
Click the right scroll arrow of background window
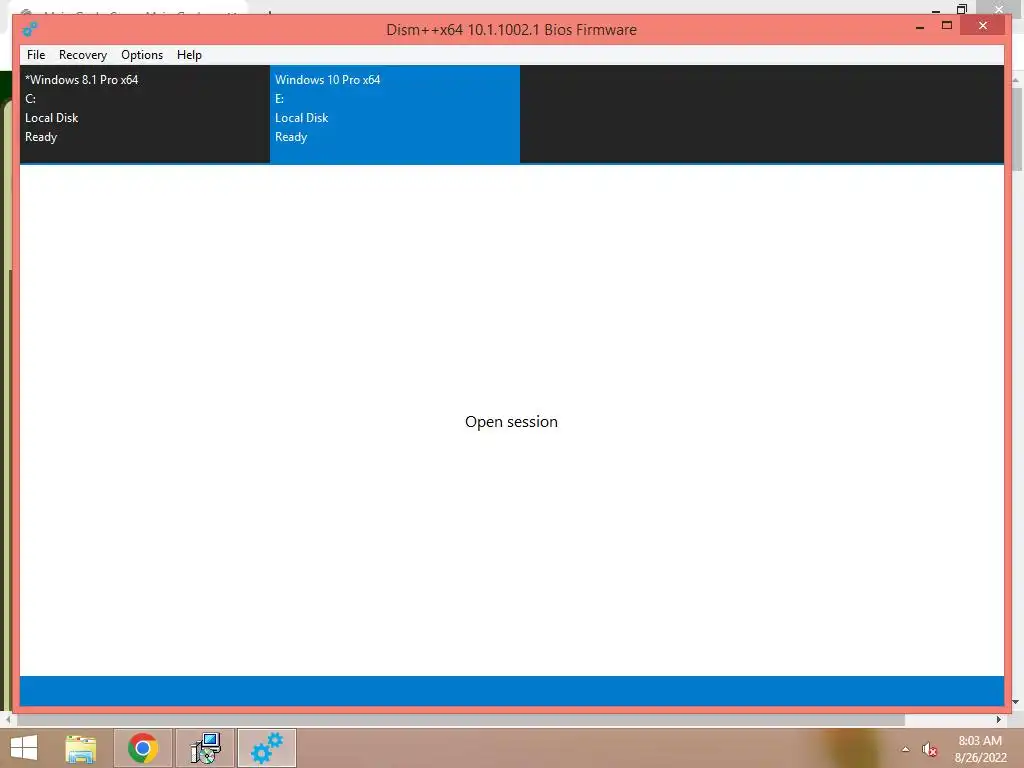pos(999,720)
